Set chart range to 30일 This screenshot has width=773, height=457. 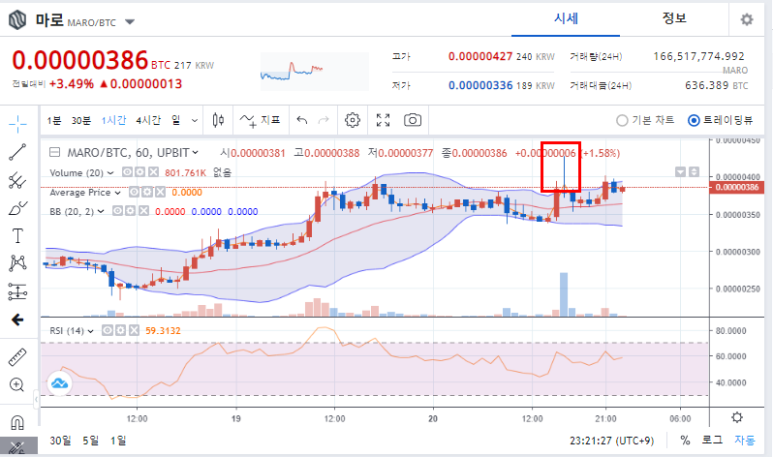[60, 440]
